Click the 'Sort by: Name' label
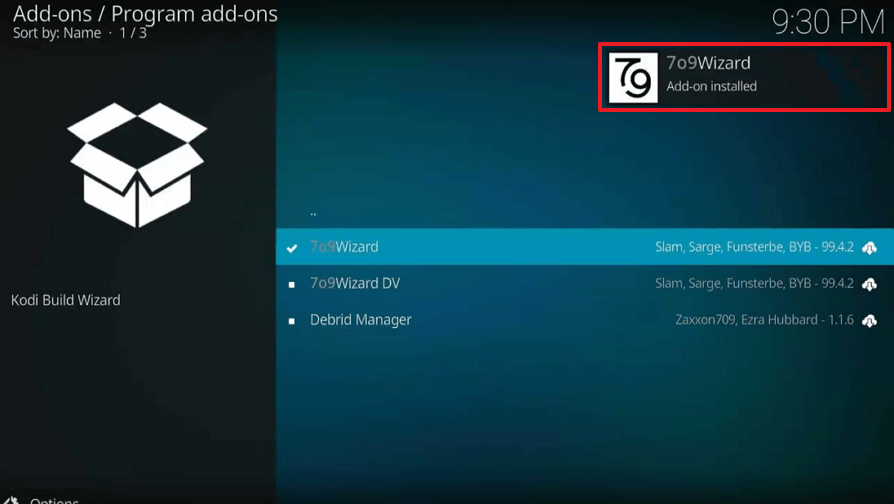 point(57,33)
